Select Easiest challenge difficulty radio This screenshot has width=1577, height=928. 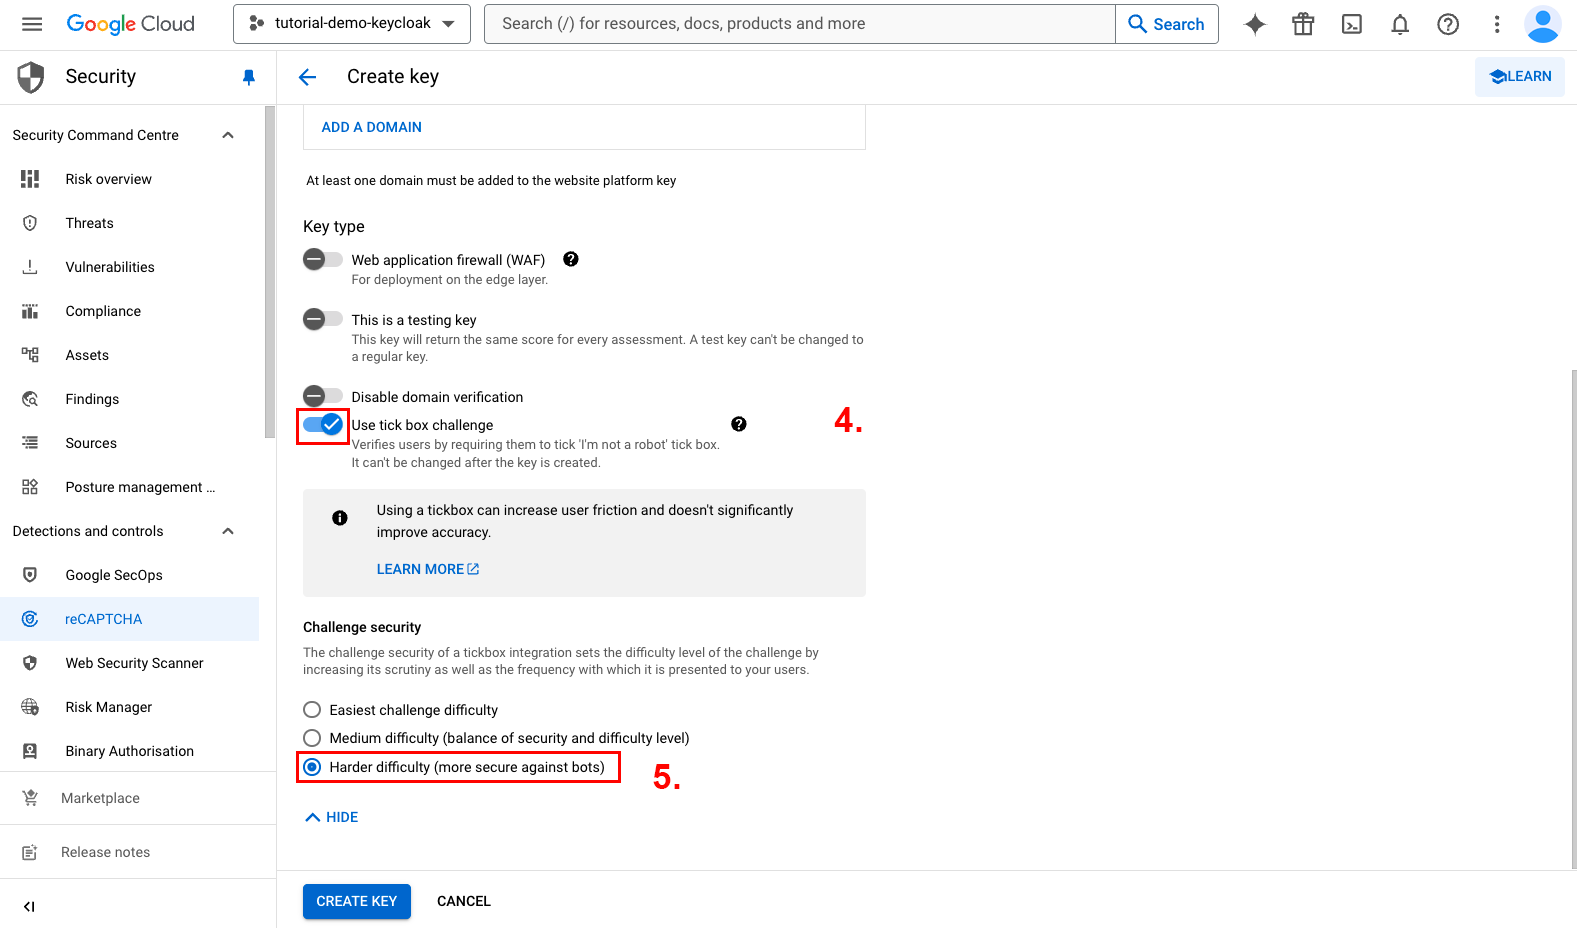point(312,710)
